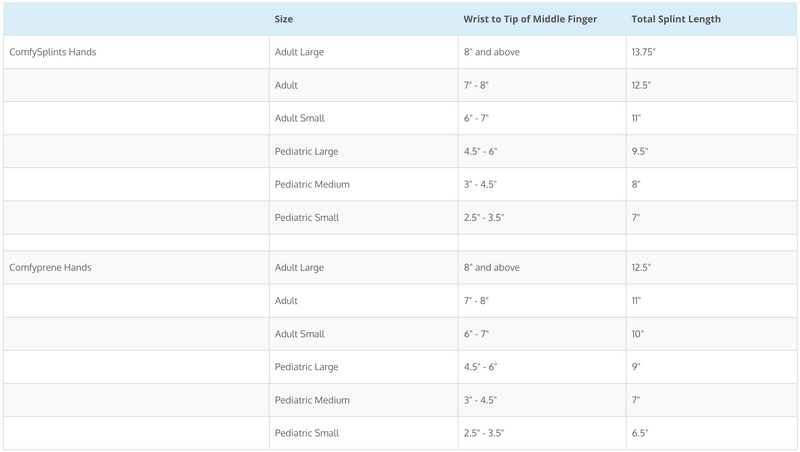800x452 pixels.
Task: Click ComfySplints Pediatric Large "4.5" - 6"" range
Action: 481,151
